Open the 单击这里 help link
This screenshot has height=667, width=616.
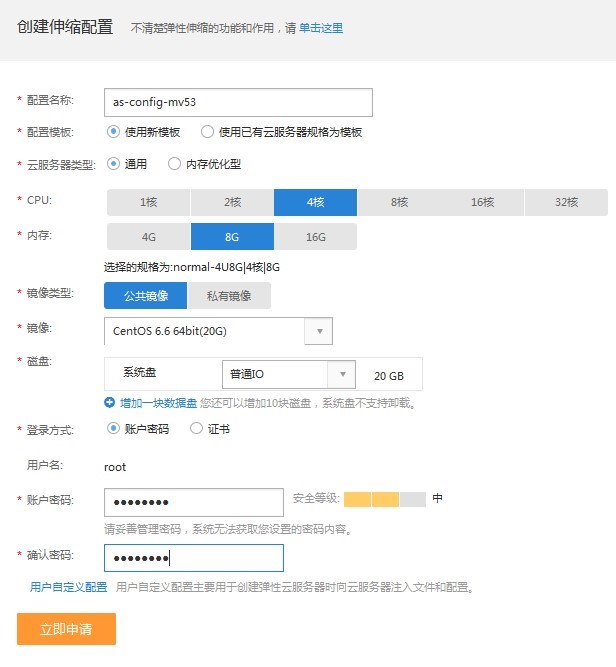[x=321, y=29]
